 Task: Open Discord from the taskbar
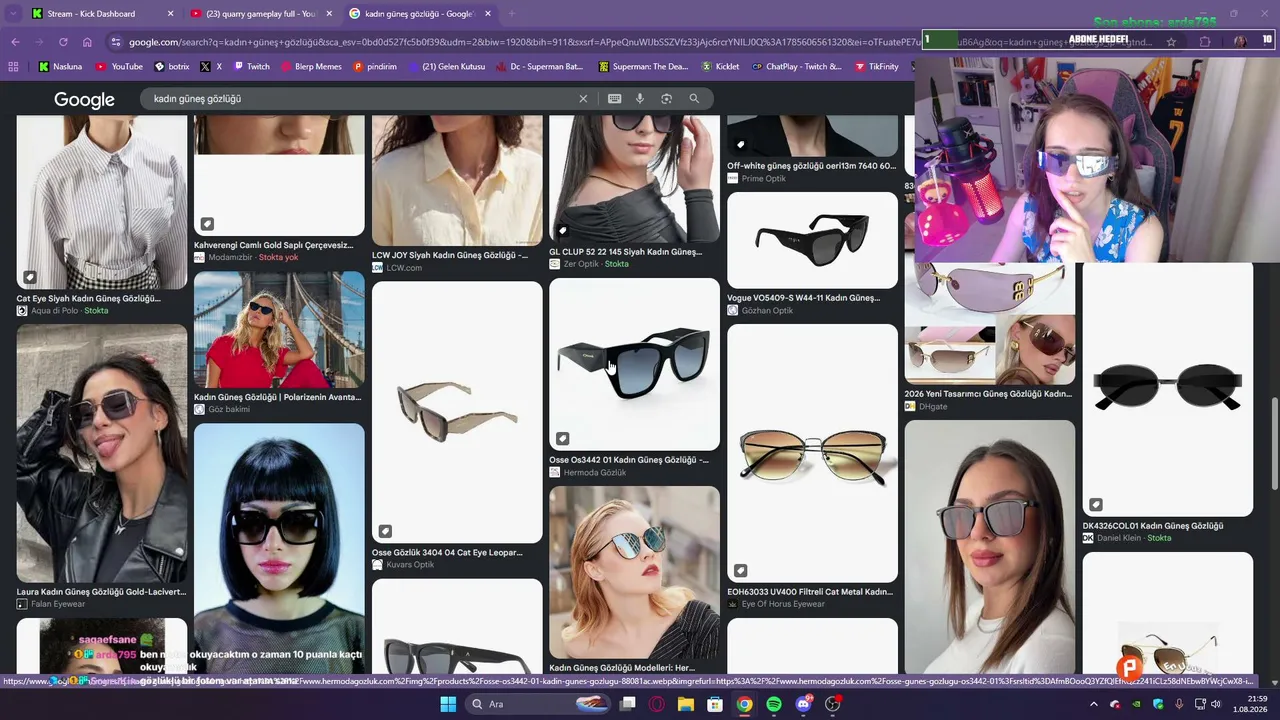click(803, 704)
